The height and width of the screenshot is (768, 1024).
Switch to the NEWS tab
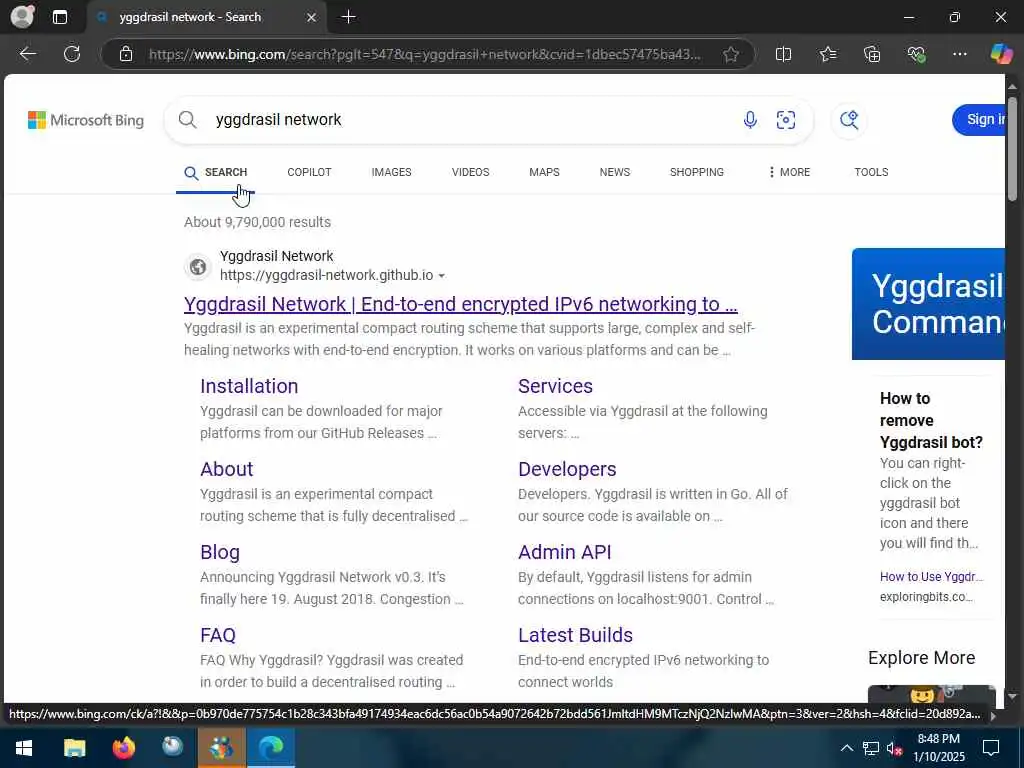tap(615, 172)
